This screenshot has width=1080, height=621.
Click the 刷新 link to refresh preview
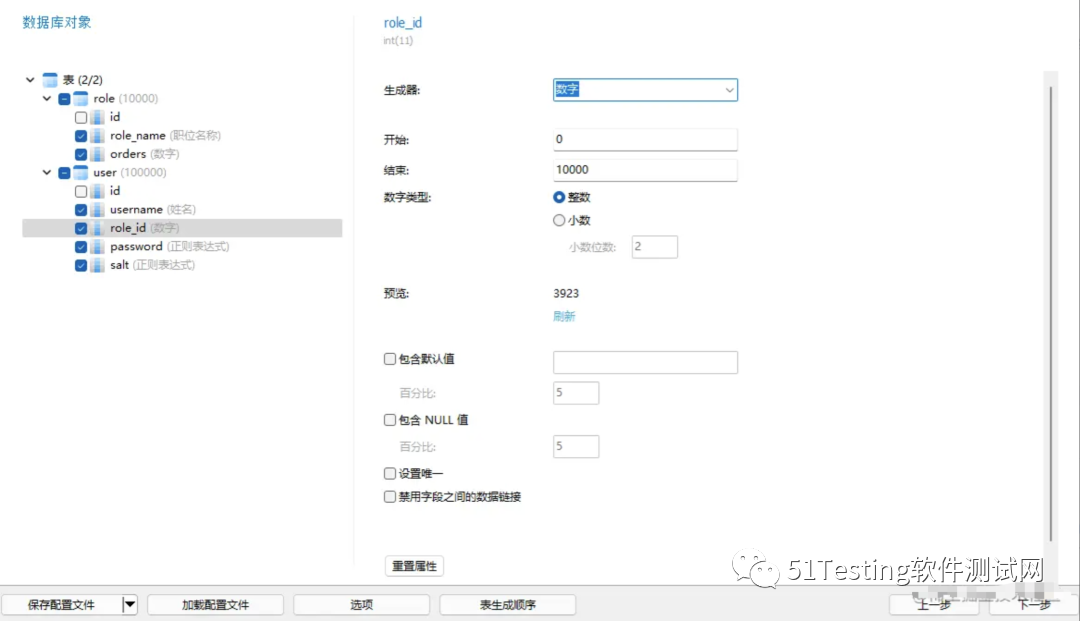pos(564,316)
